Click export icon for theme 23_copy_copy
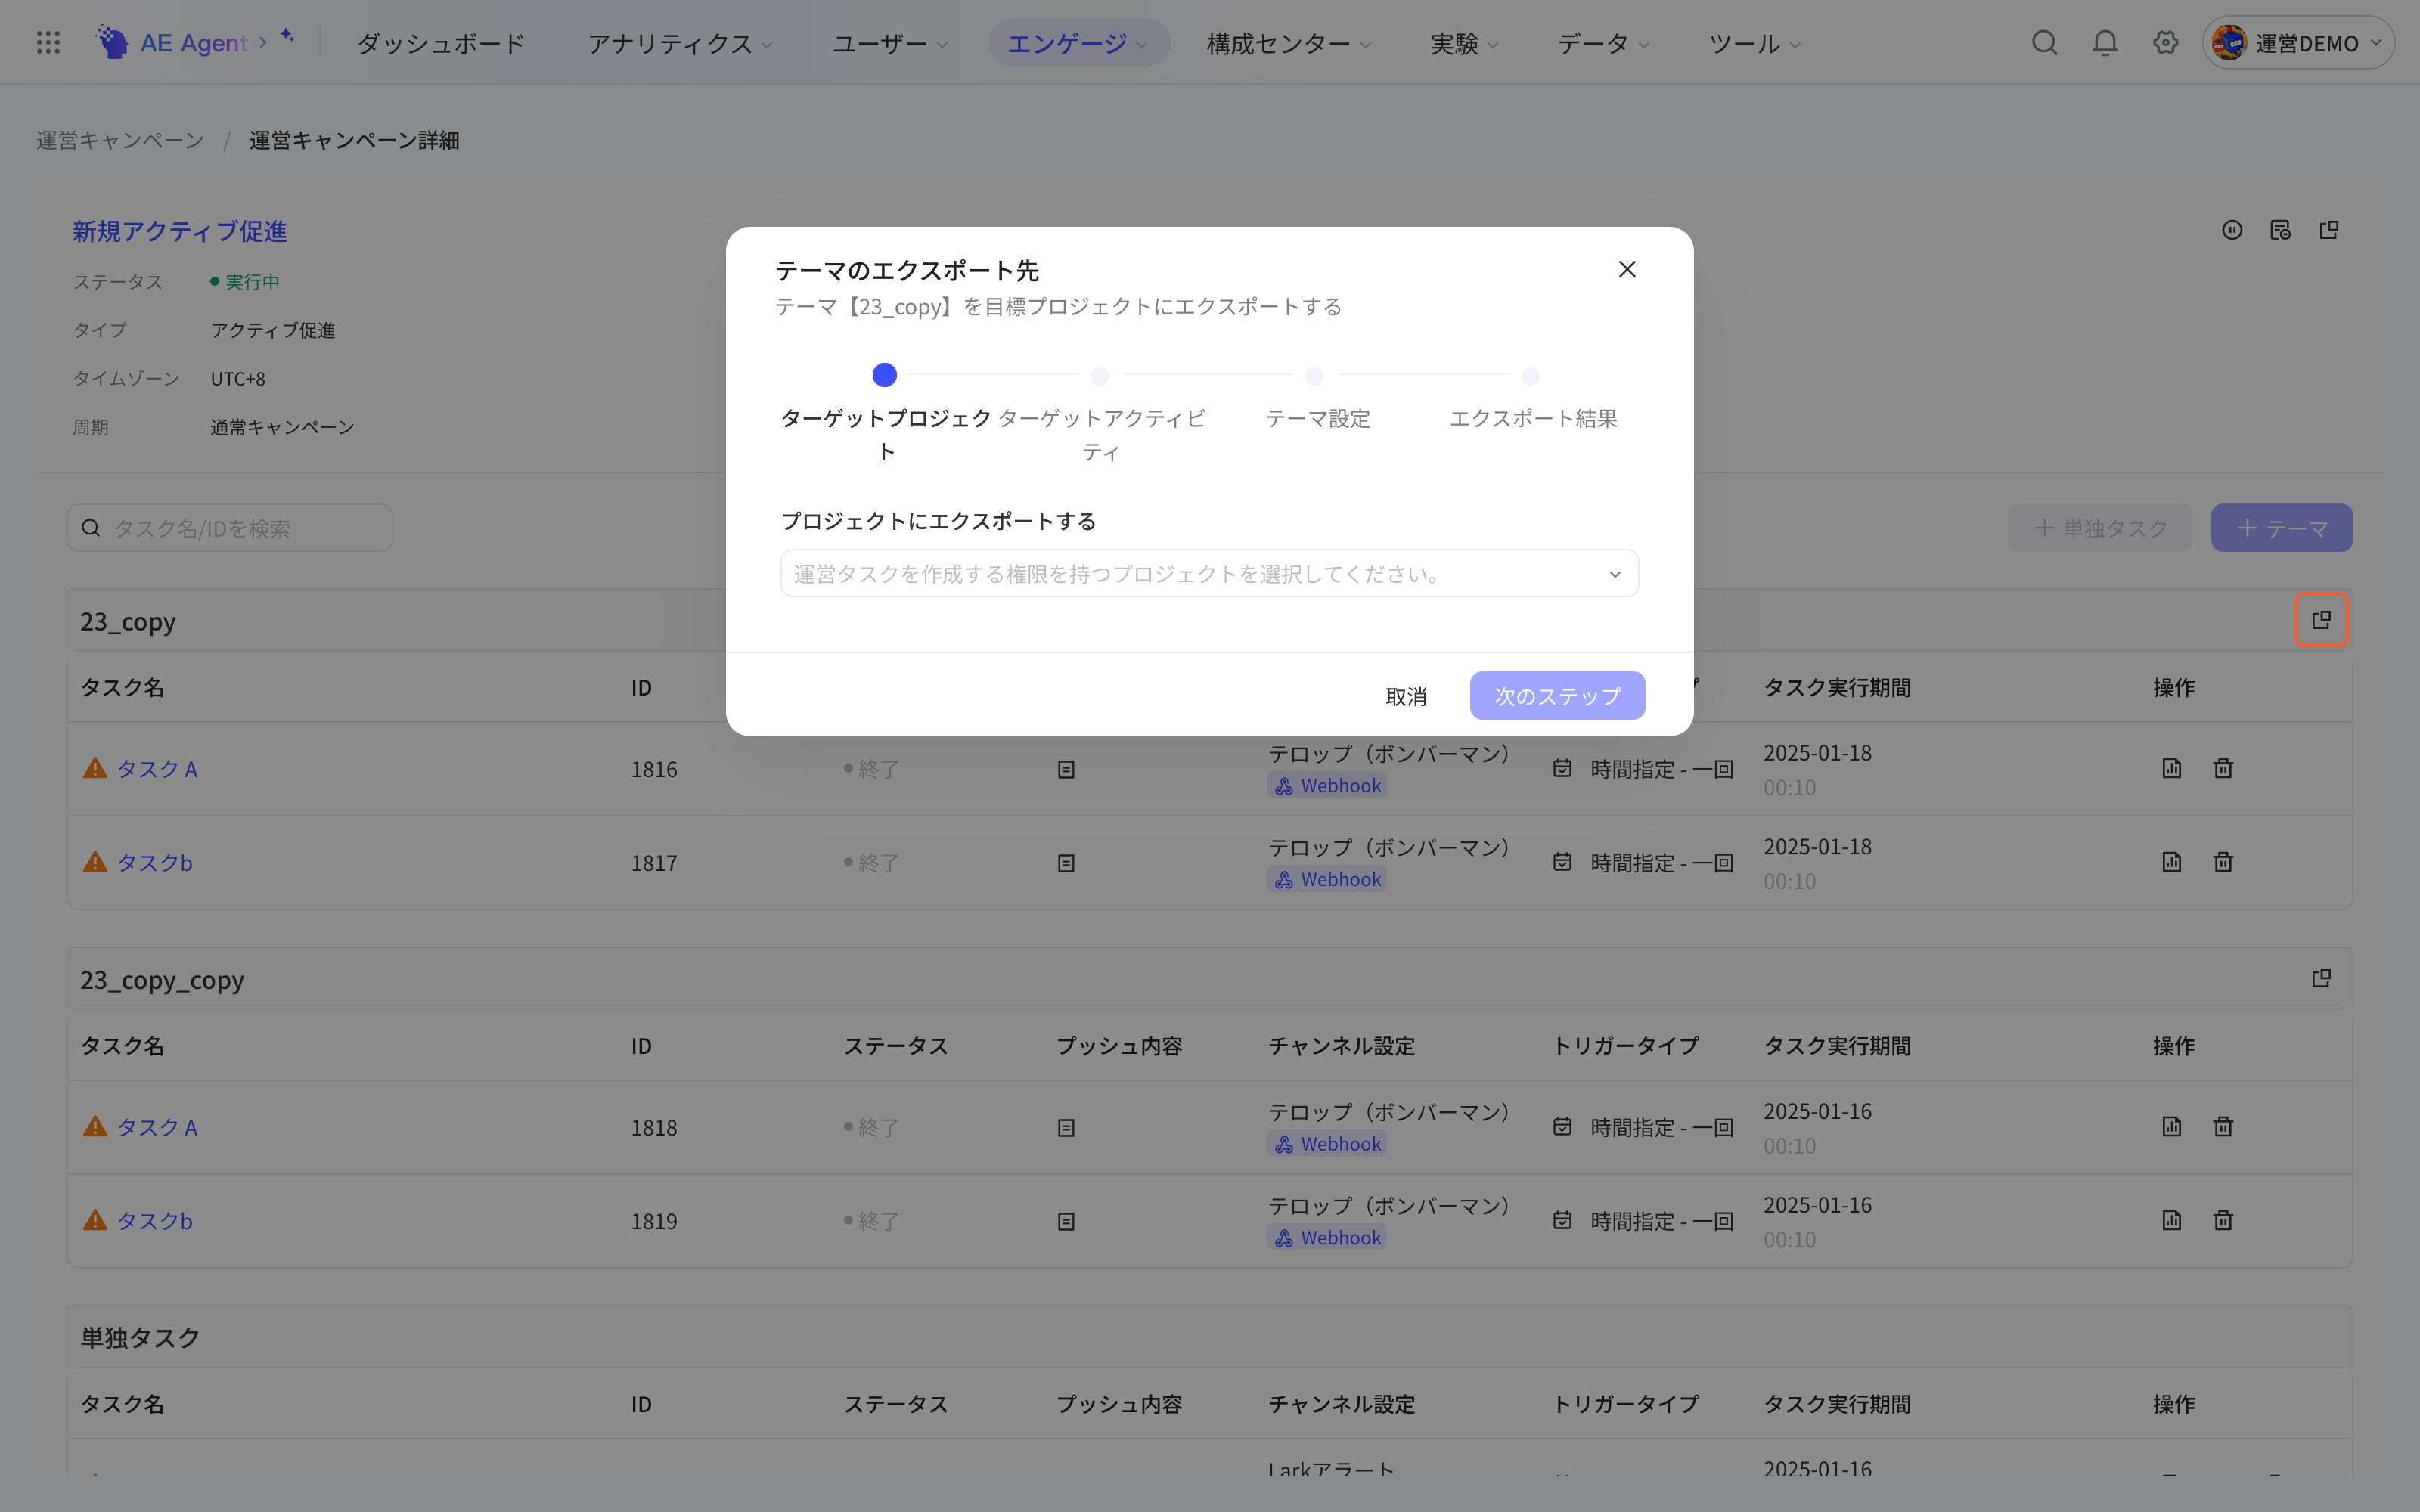 click(2321, 978)
